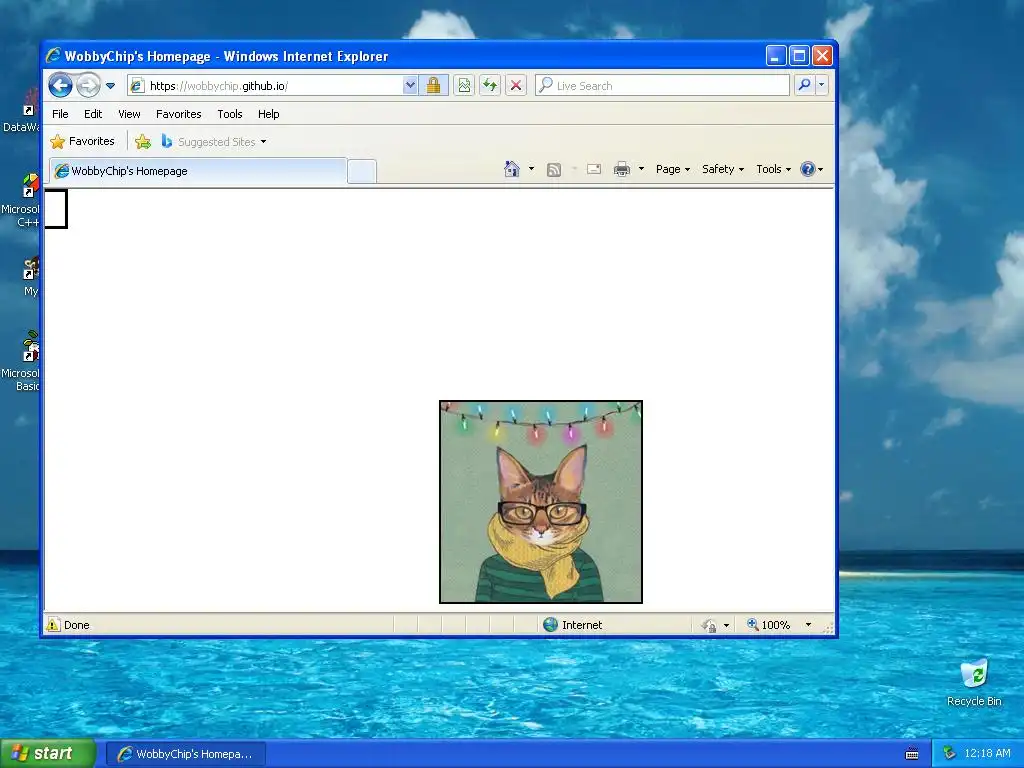1024x768 pixels.
Task: Click the Refresh button
Action: pos(490,86)
